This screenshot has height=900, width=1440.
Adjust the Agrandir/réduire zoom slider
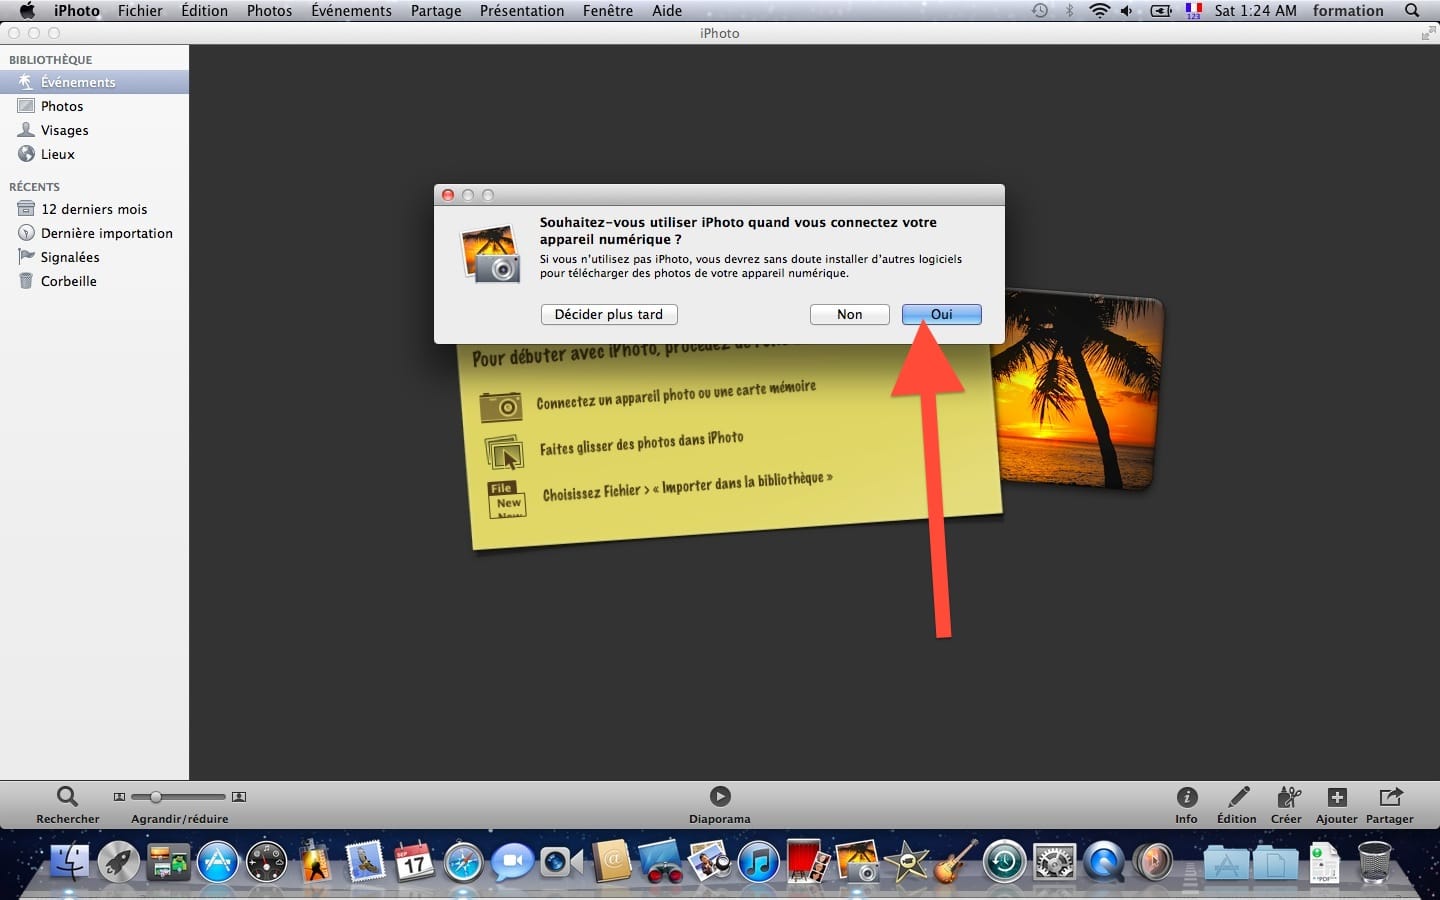pos(180,797)
